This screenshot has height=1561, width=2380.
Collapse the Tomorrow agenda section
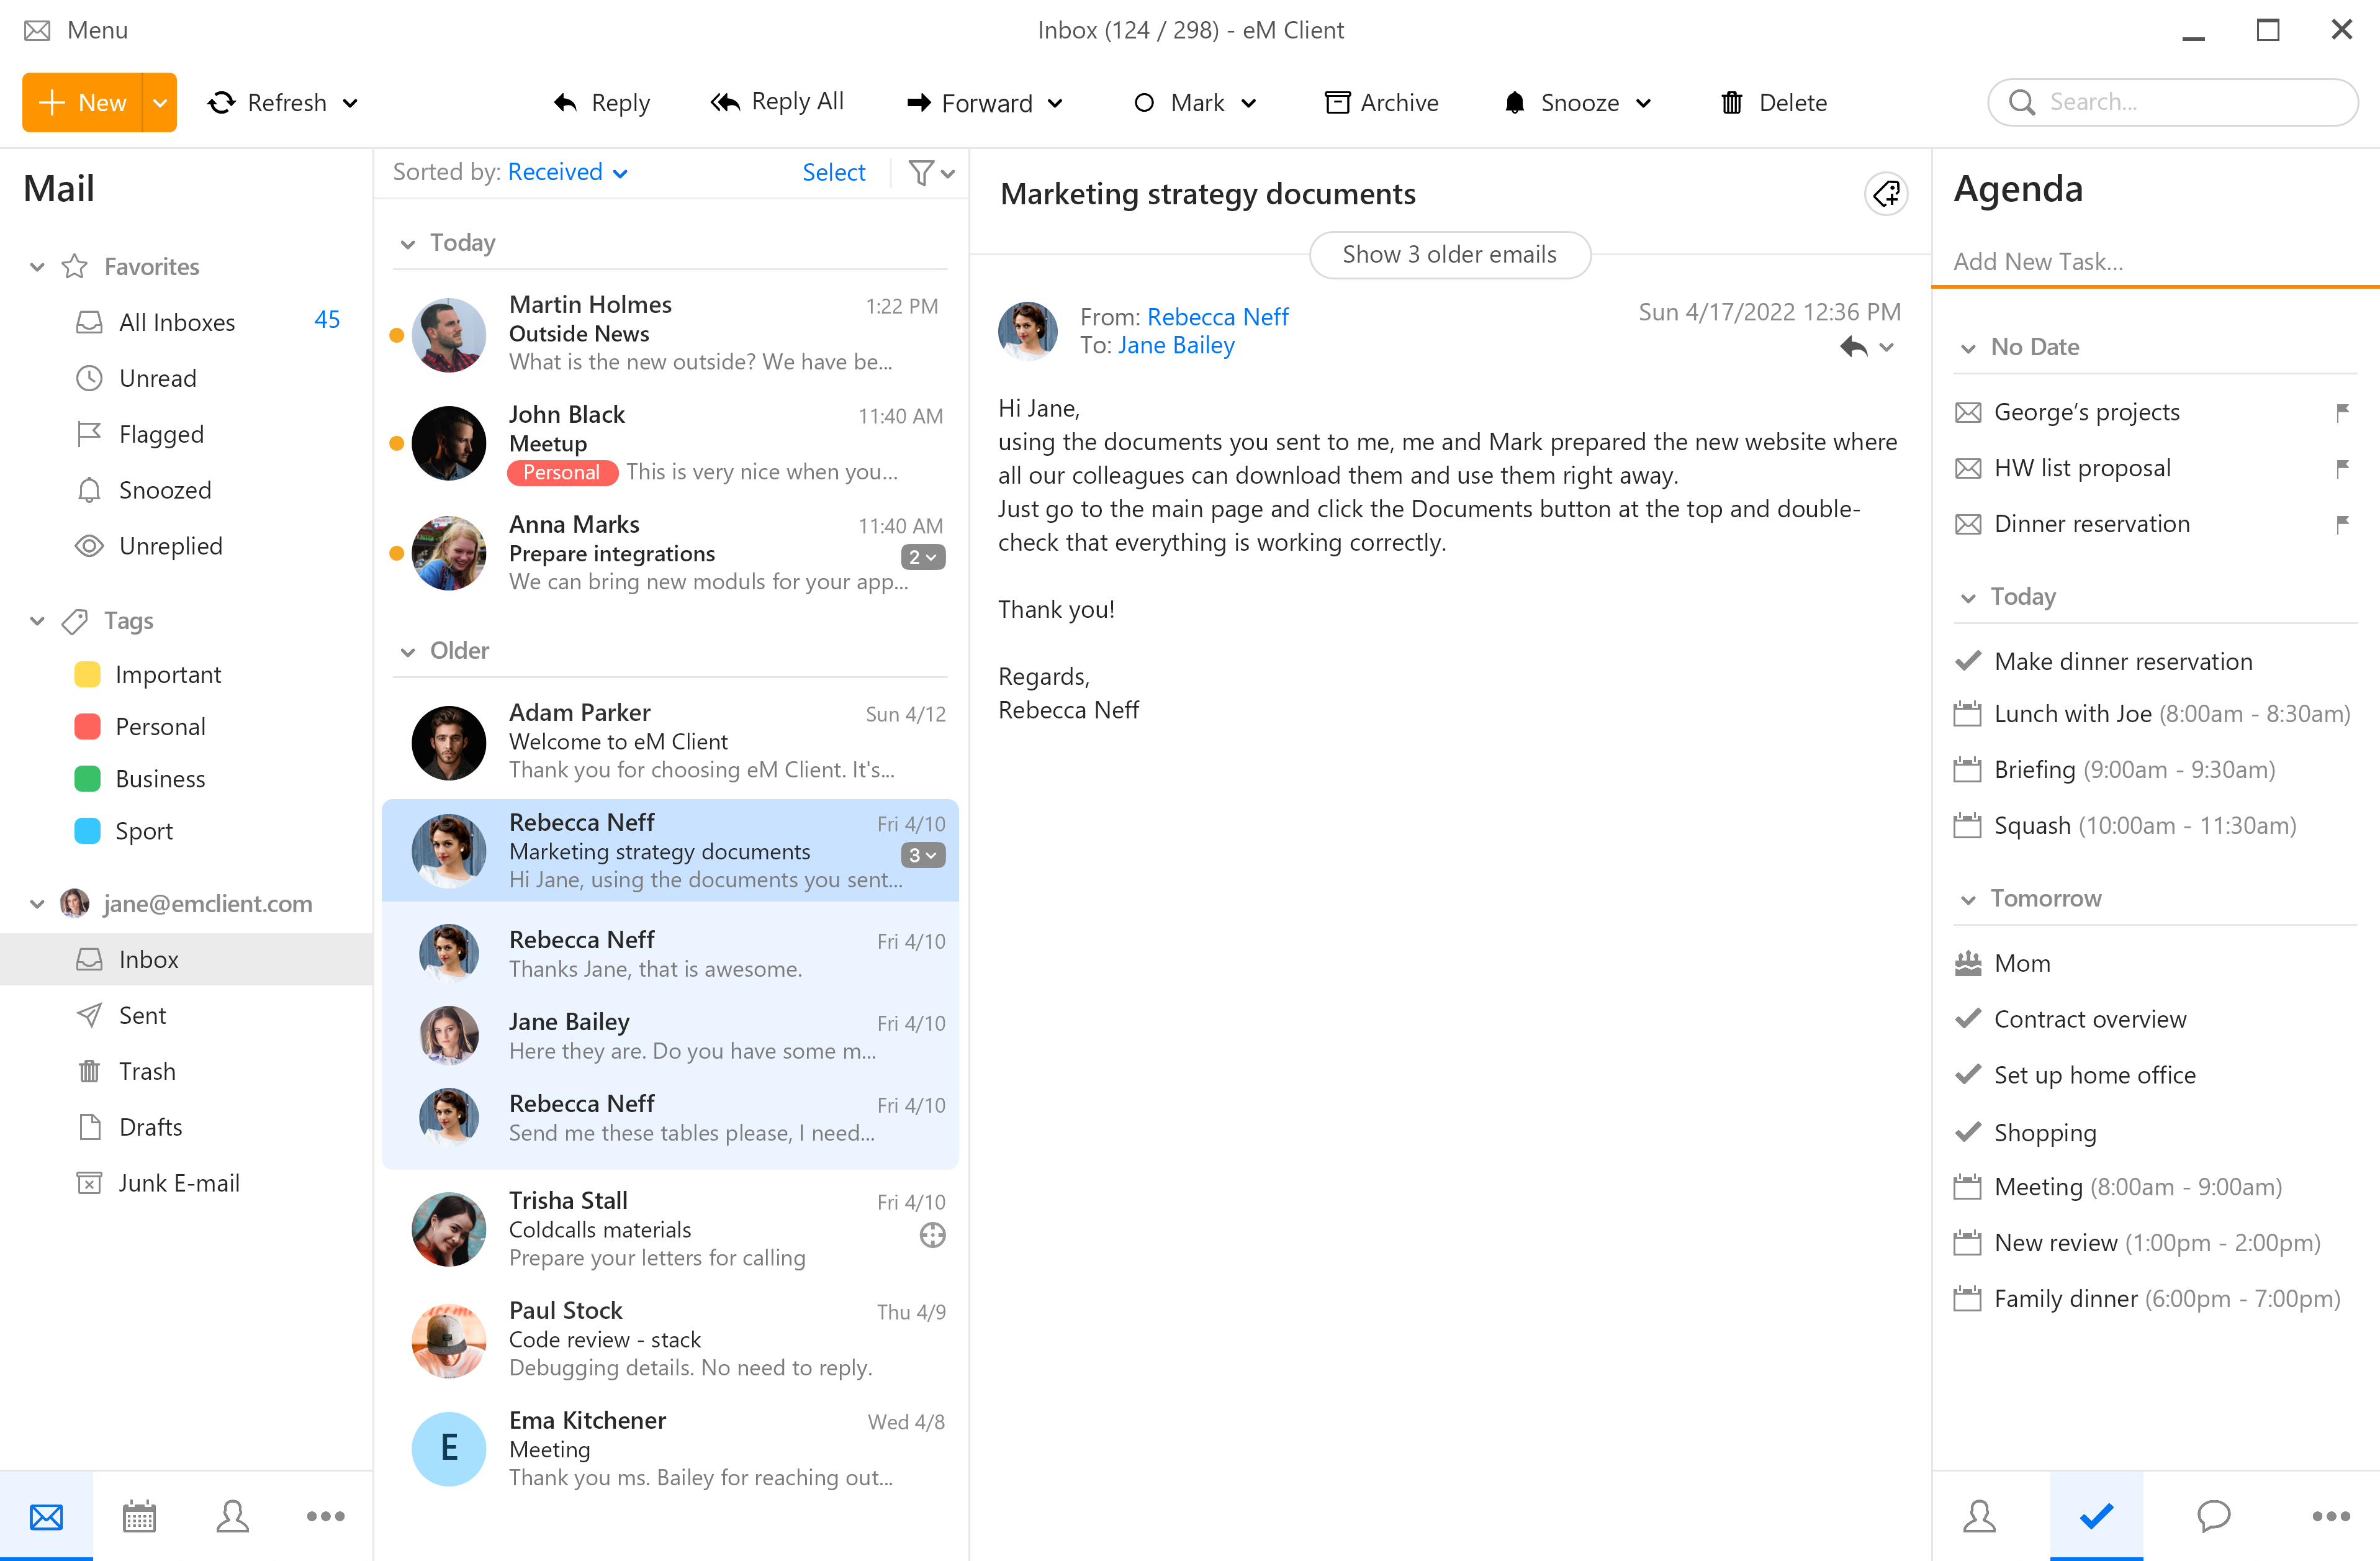[x=1968, y=898]
